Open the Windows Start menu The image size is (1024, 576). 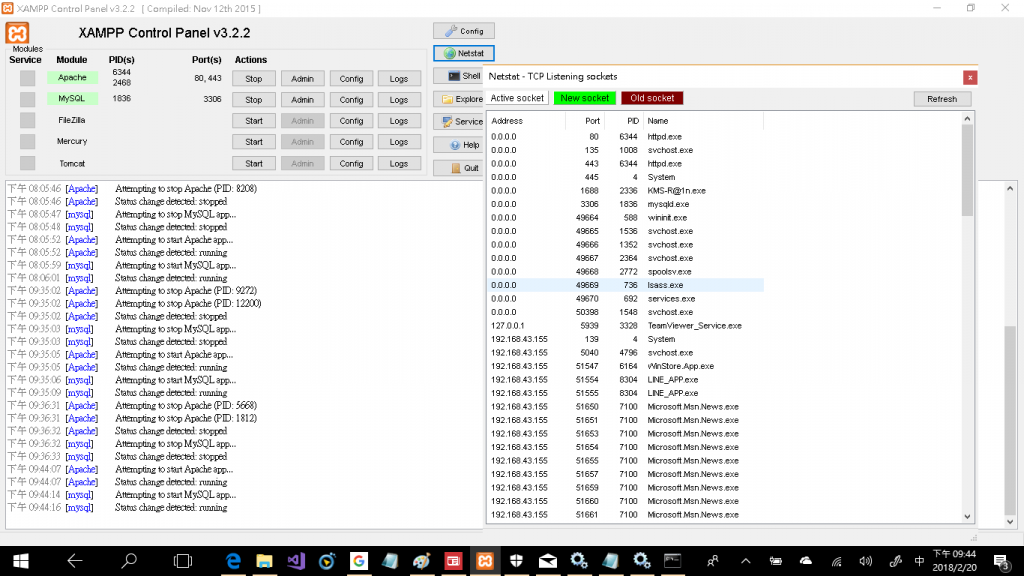click(20, 561)
